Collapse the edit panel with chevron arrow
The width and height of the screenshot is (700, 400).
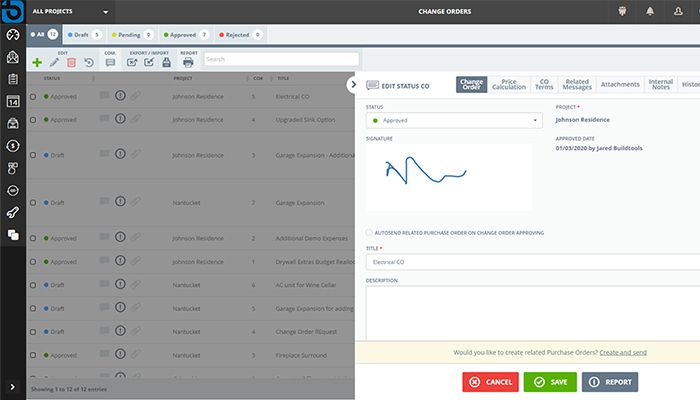point(353,84)
